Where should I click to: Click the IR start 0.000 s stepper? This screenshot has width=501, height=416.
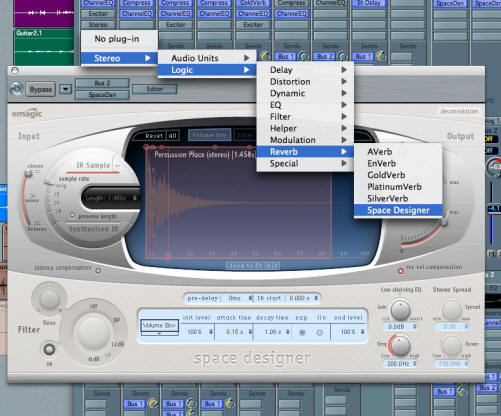316,298
